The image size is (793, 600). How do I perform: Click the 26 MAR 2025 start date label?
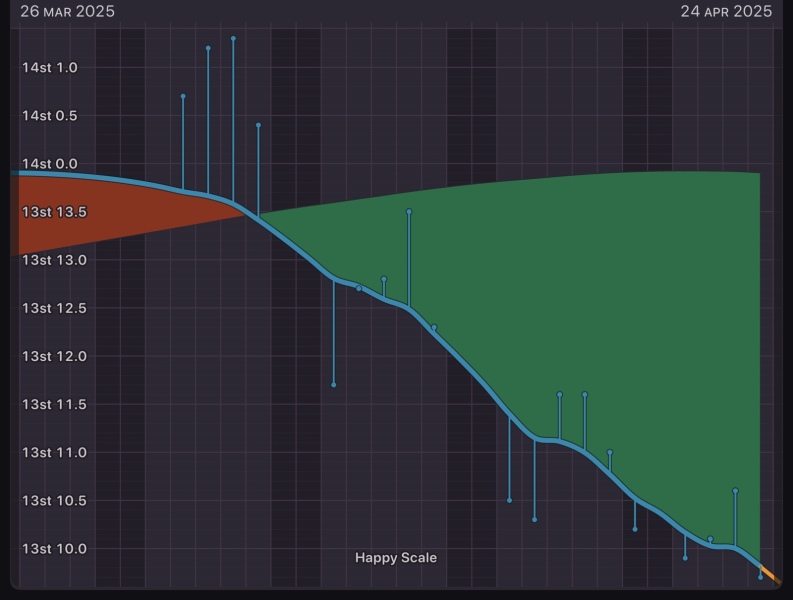point(68,12)
